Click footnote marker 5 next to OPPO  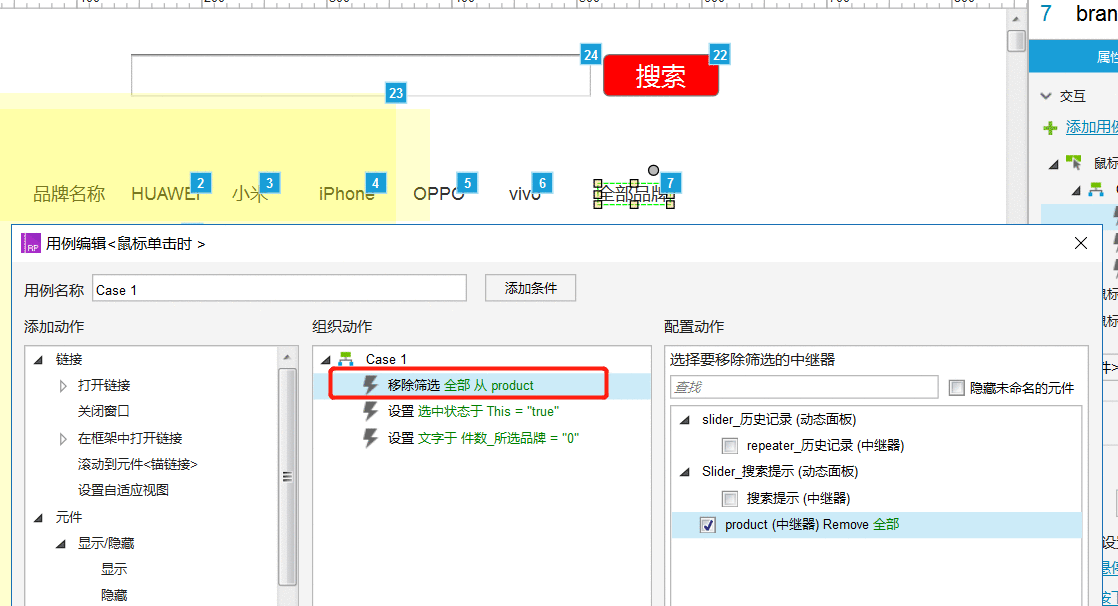coord(467,183)
